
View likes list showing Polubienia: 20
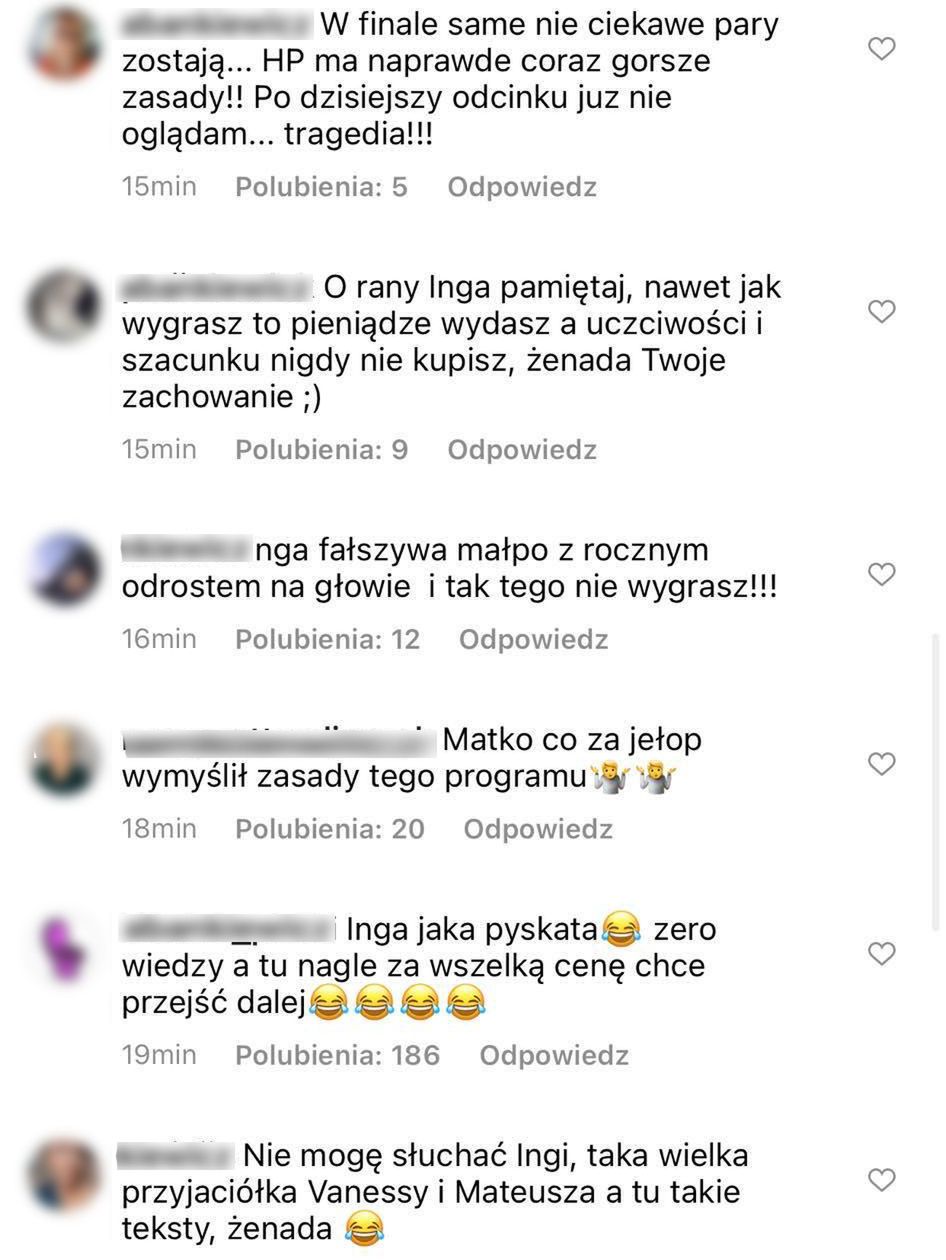pyautogui.click(x=330, y=829)
